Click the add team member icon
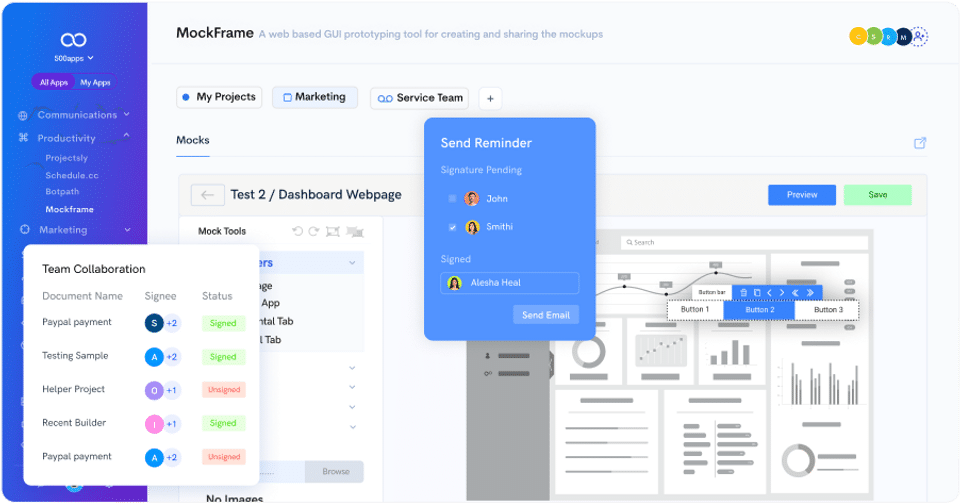Image resolution: width=960 pixels, height=503 pixels. click(x=919, y=37)
